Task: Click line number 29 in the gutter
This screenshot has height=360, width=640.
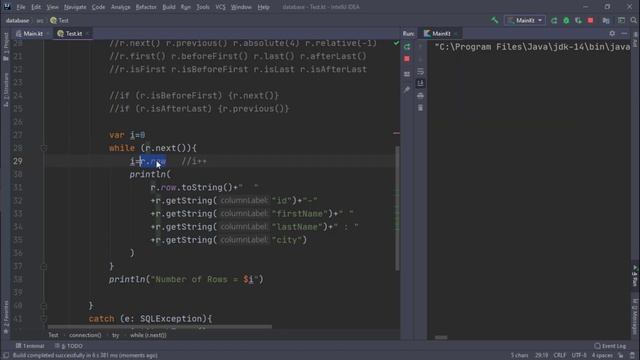Action: coord(18,161)
